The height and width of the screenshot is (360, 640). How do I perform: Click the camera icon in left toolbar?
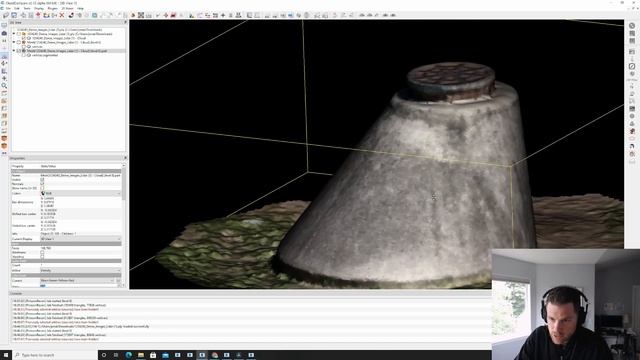(x=4, y=33)
